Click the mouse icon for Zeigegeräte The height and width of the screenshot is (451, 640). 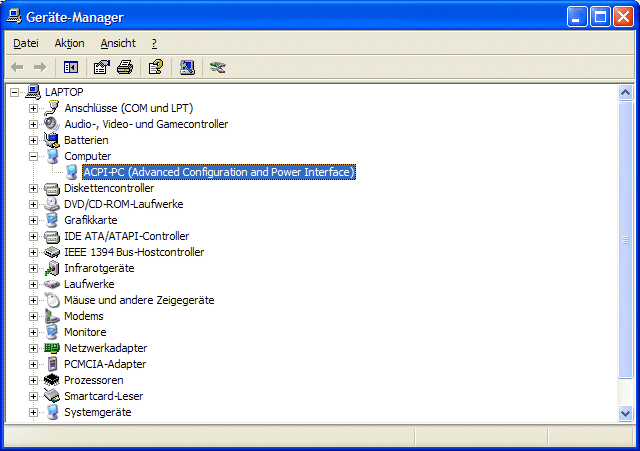coord(52,300)
